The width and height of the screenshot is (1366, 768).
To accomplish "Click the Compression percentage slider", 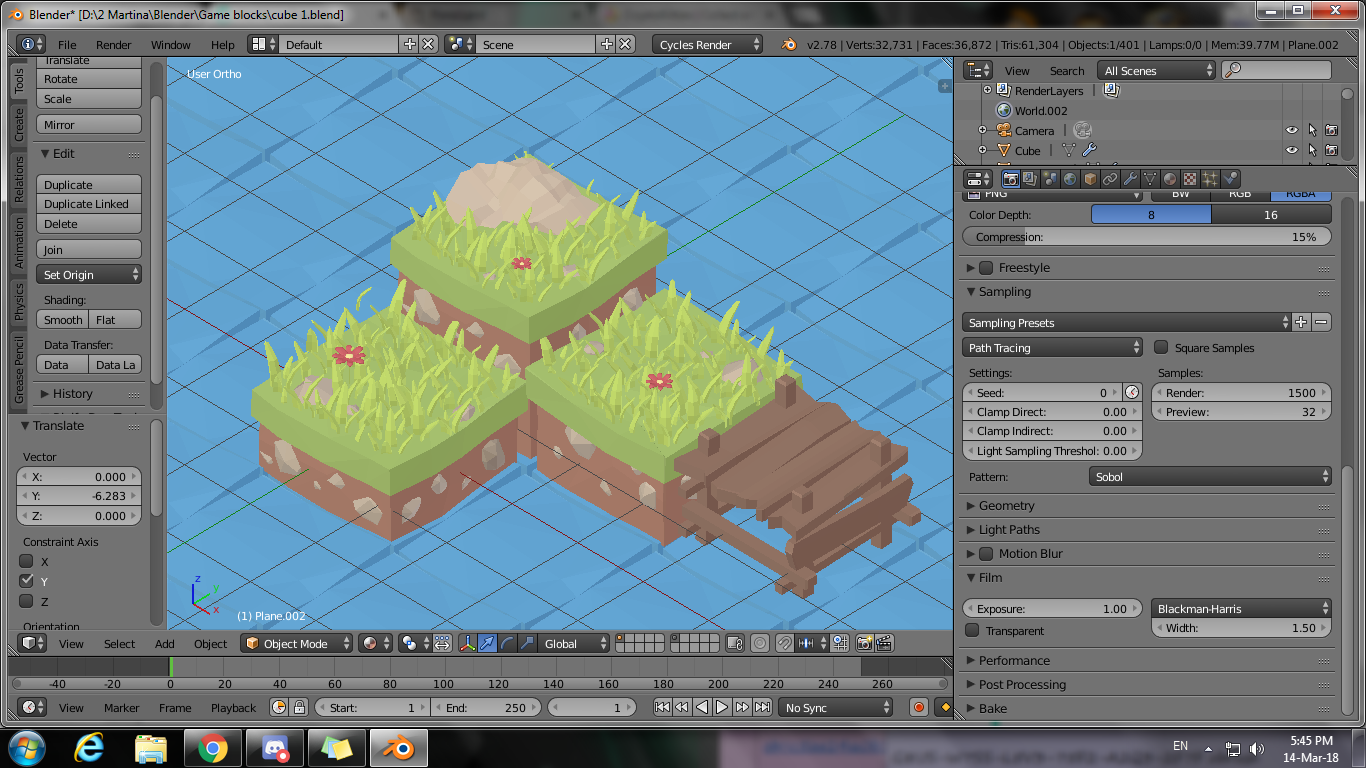I will tap(1147, 237).
